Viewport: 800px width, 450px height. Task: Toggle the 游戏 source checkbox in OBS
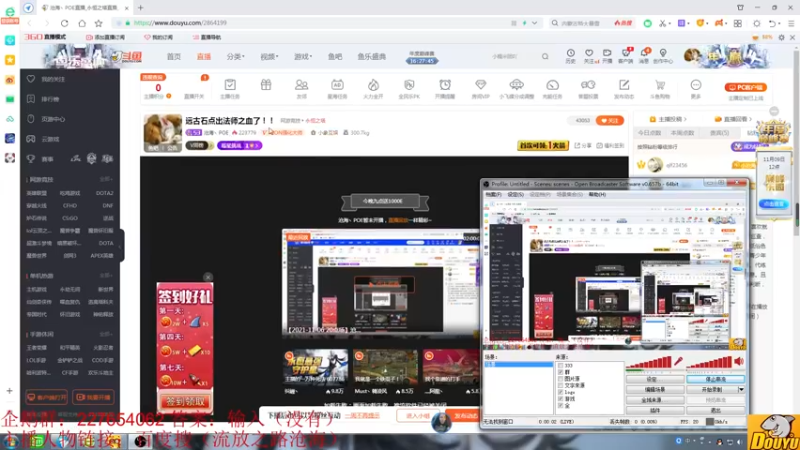pos(560,399)
